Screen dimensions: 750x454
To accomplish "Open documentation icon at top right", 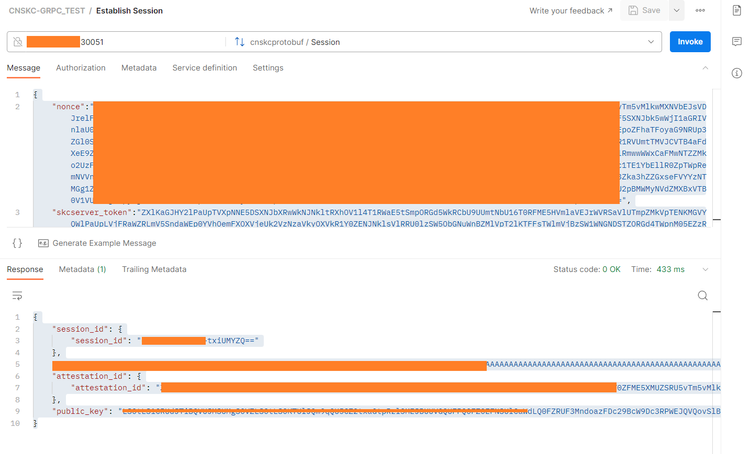I will pos(737,11).
